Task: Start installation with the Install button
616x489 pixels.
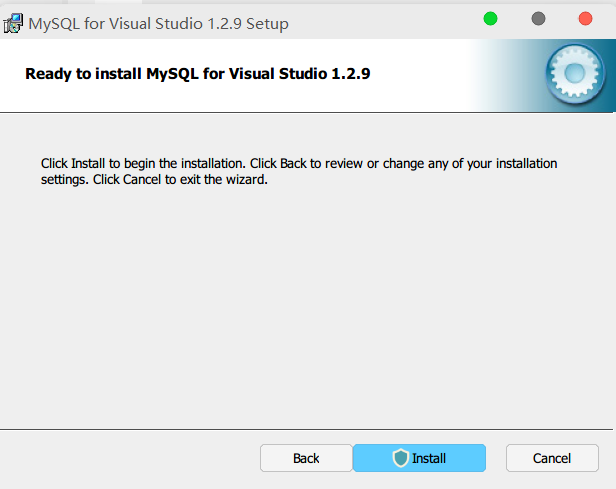Action: click(419, 458)
